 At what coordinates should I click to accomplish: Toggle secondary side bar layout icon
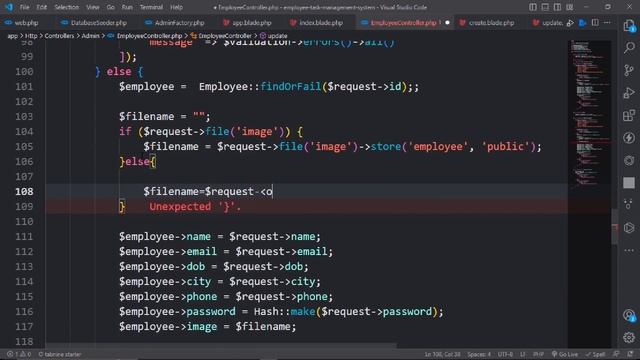(x=557, y=7)
